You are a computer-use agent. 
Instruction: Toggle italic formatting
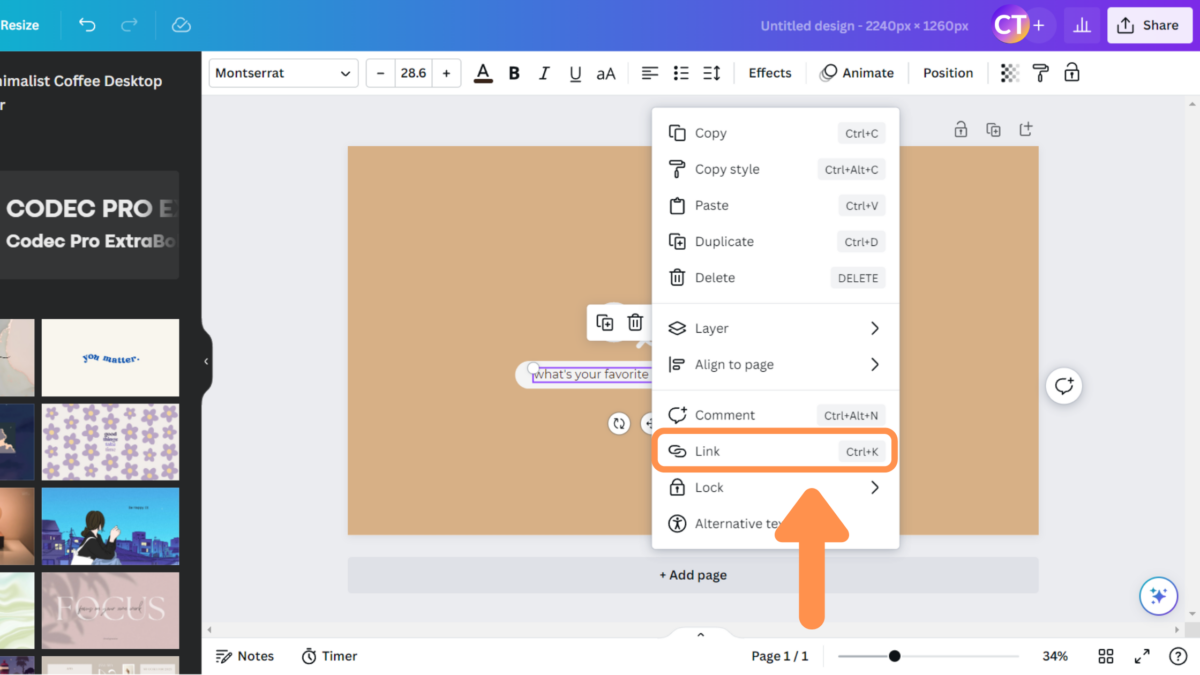tap(543, 72)
